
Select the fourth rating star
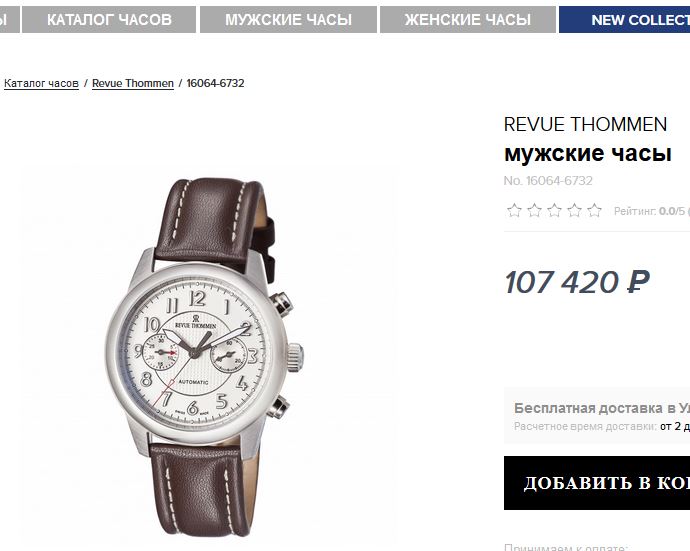574,210
